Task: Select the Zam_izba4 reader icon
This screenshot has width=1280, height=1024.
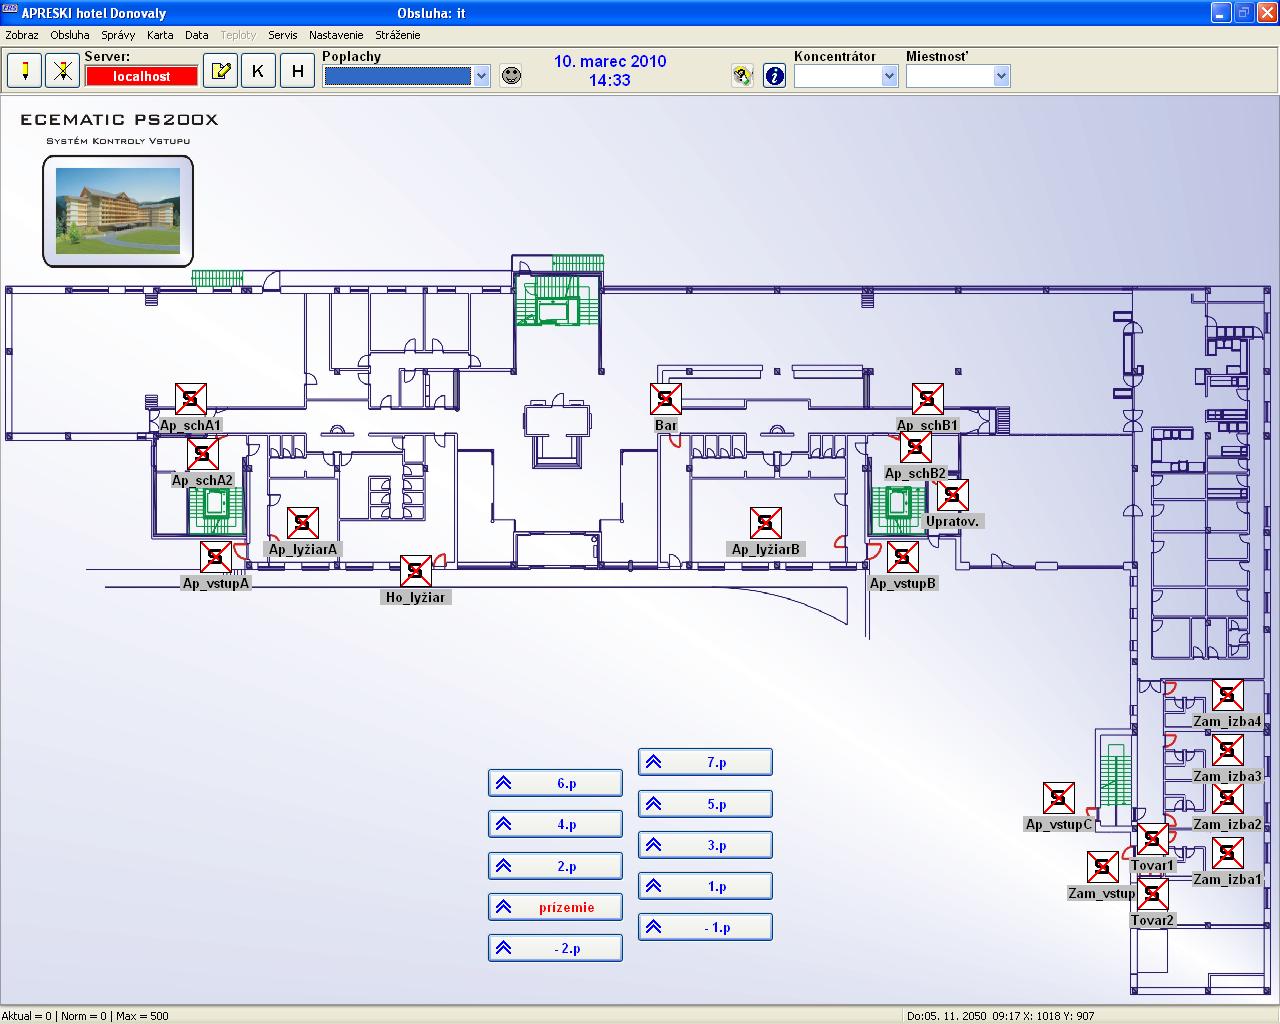Action: (1228, 695)
